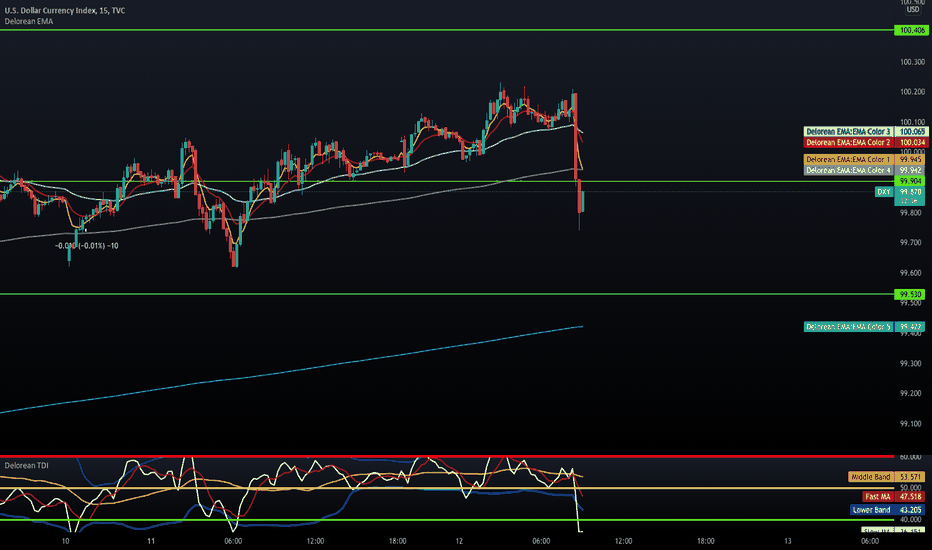Click the 43.205 Lower Band value

911,510
